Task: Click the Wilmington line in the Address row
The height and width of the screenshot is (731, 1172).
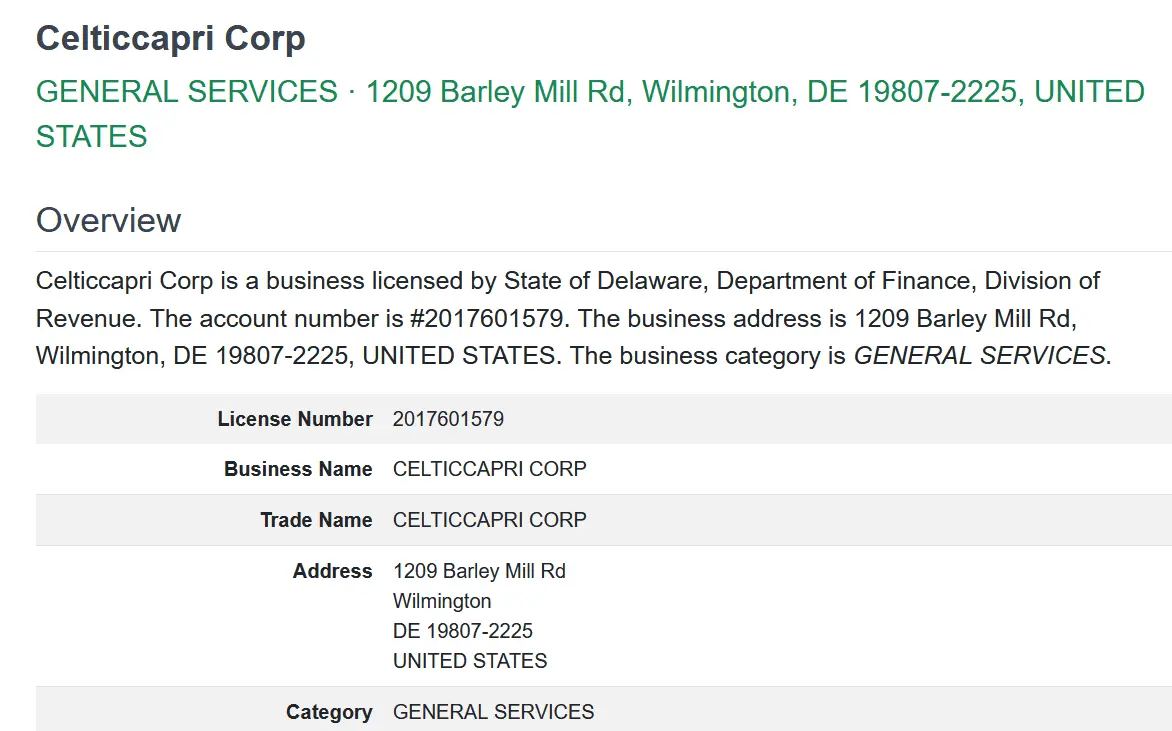Action: click(x=442, y=601)
